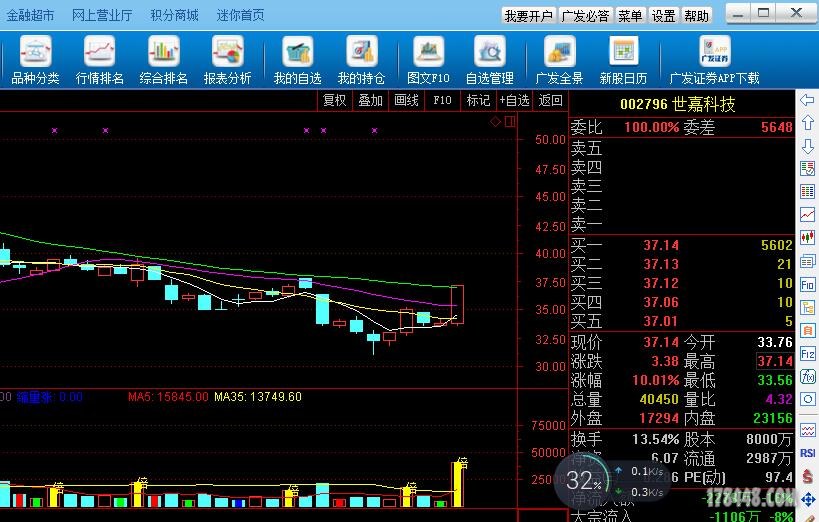Open the 帮助 help button
The width and height of the screenshot is (819, 522).
(697, 16)
